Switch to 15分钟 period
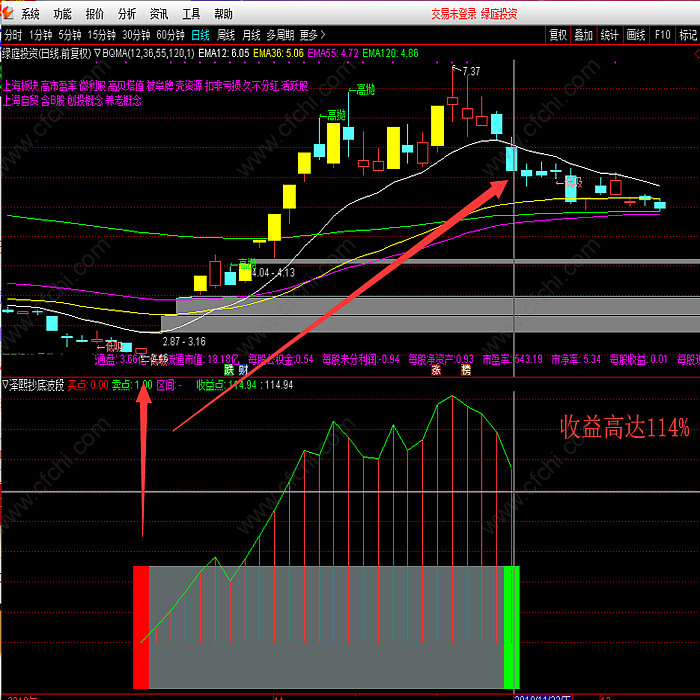700x700 pixels. 102,35
